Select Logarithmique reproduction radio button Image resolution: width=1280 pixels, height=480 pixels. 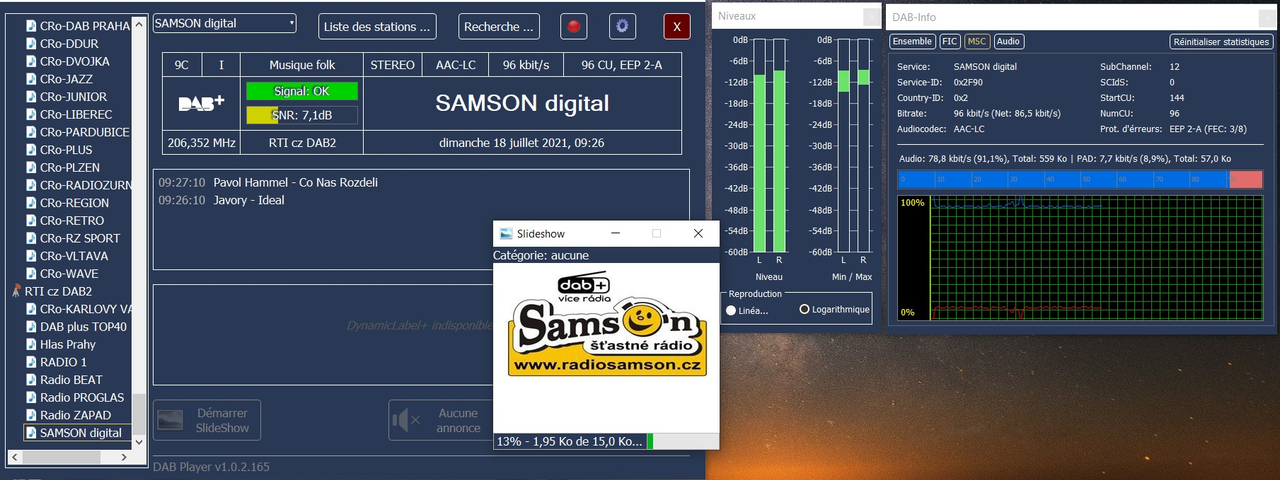point(805,310)
